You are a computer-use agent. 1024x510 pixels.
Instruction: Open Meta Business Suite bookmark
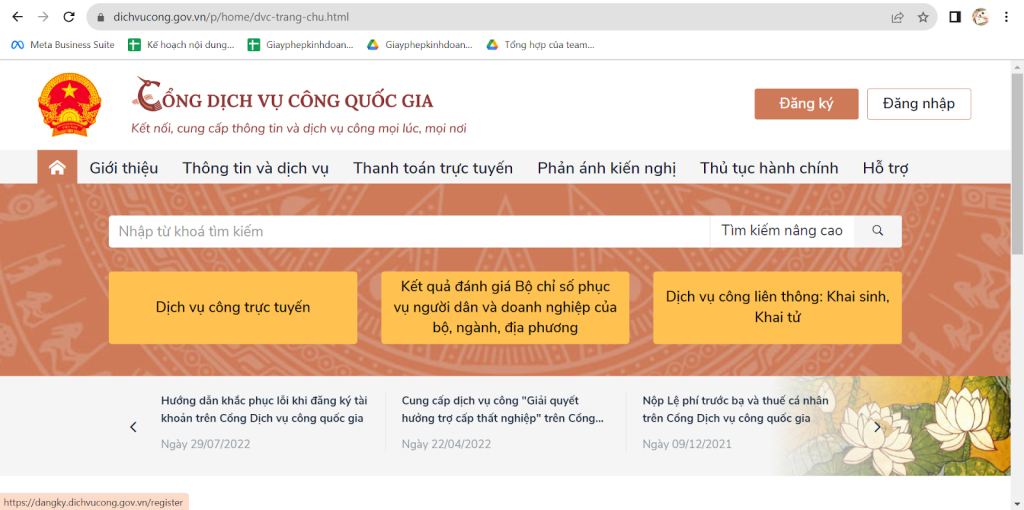point(63,45)
